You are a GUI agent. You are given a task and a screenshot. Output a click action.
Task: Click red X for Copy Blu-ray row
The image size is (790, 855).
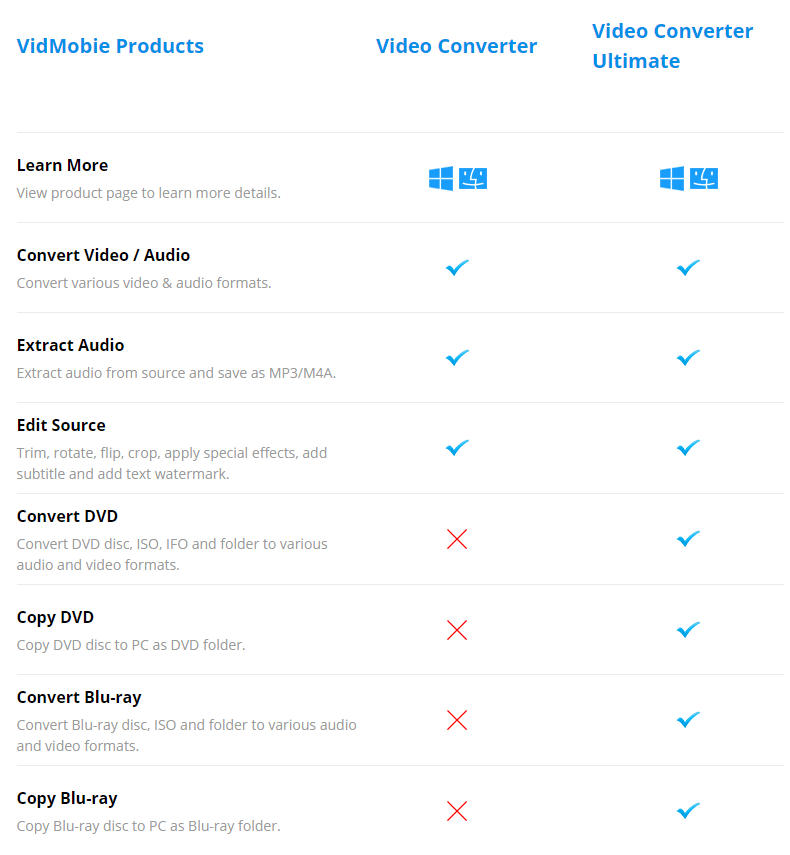(457, 811)
